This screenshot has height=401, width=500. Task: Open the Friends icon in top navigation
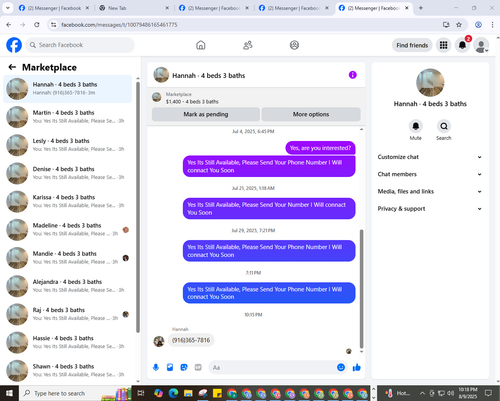click(x=248, y=45)
